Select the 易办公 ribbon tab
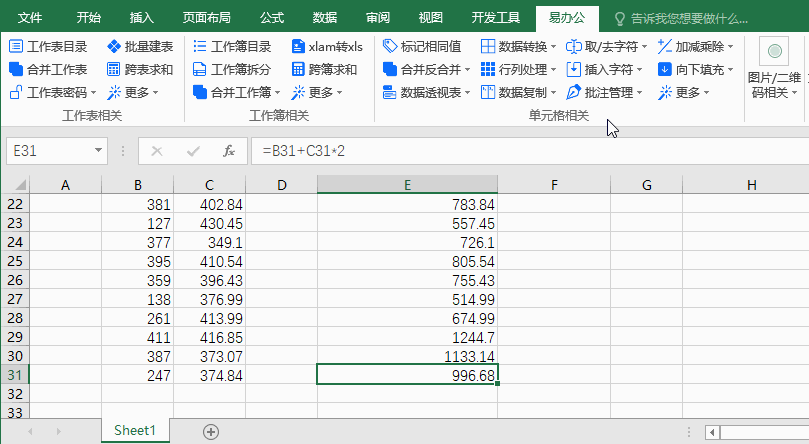 [567, 18]
